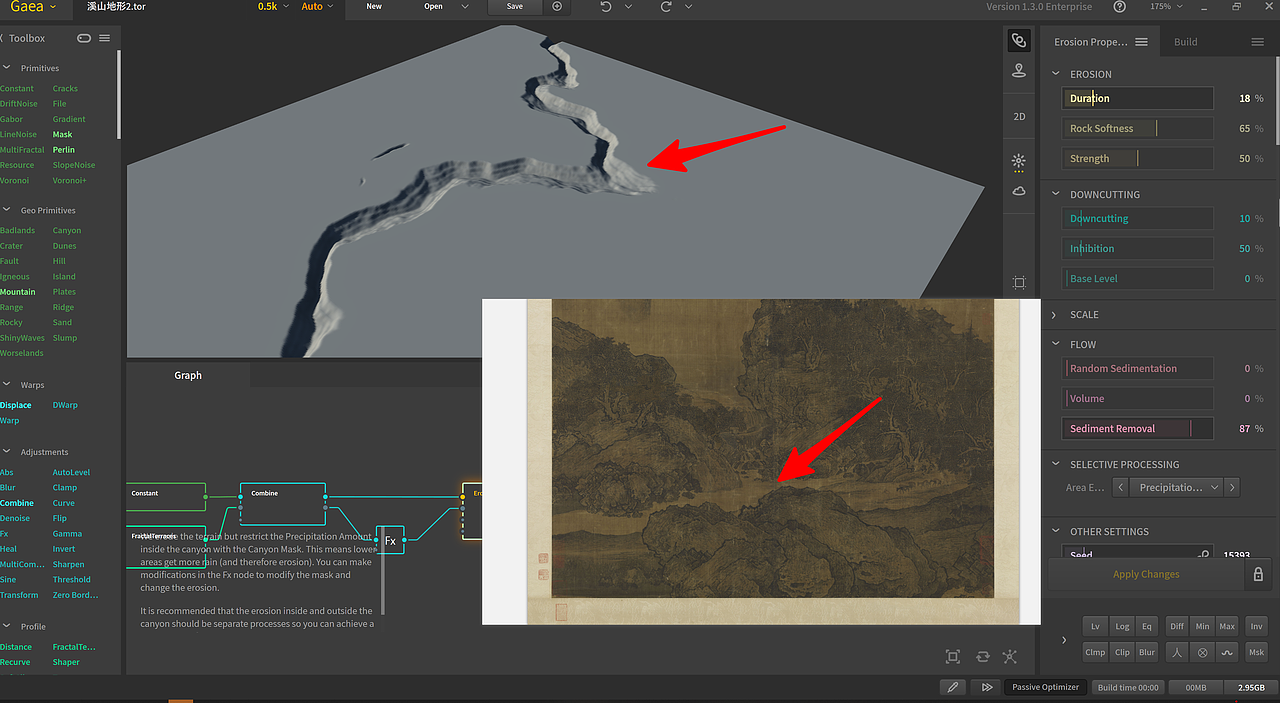Open the Gaea application menu dropdown
This screenshot has width=1280, height=703.
tap(34, 6)
